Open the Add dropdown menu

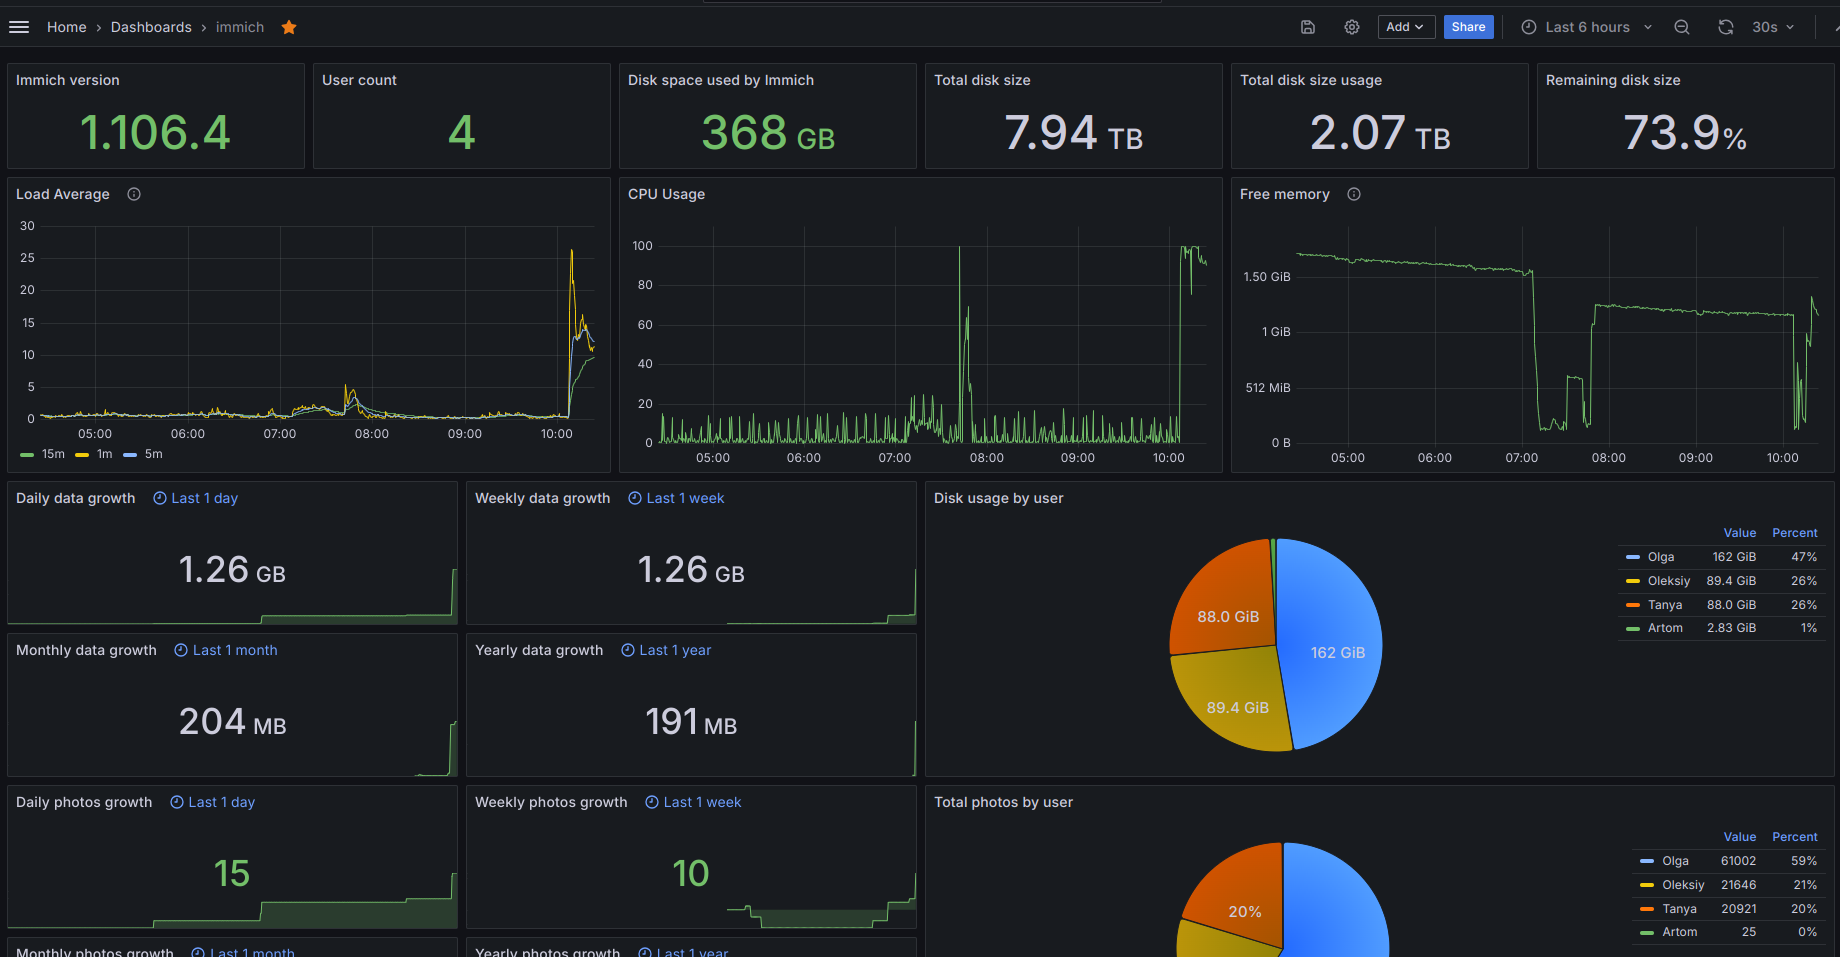(1405, 27)
